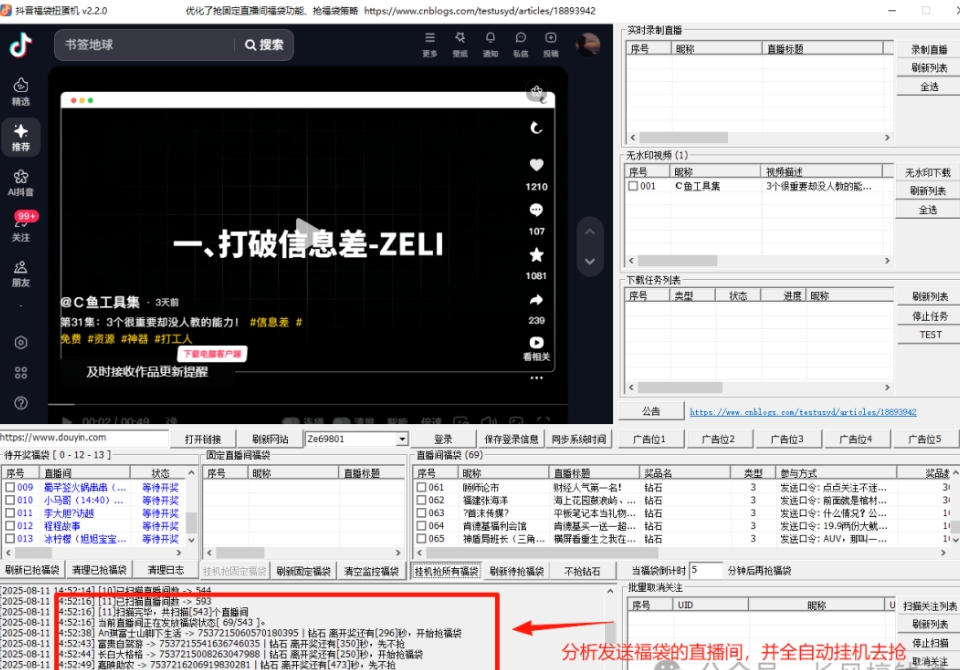
Task: Click the 刷新网站 button
Action: pos(270,439)
